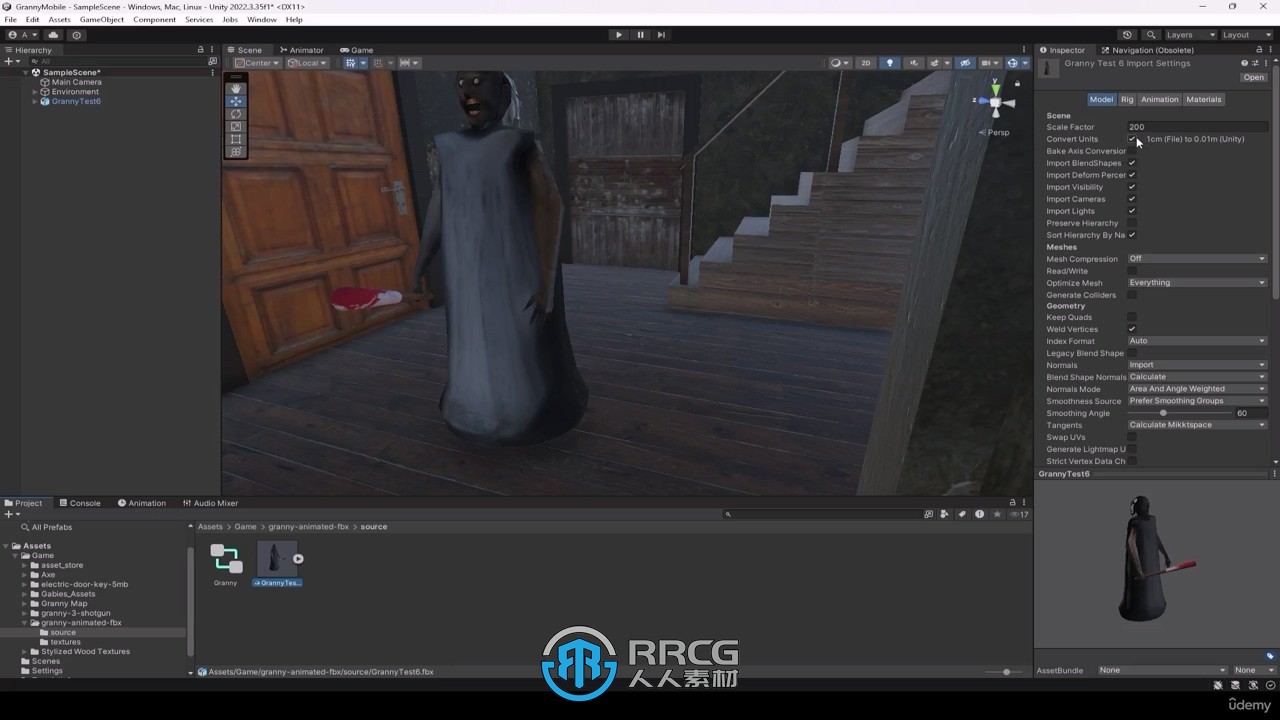
Task: Enable Generate Colliders checkbox
Action: 1132,295
